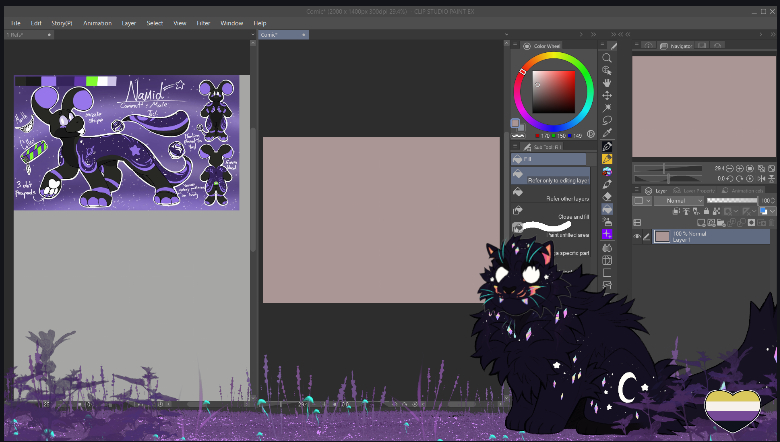The image size is (780, 442).
Task: Select the Layer 1 thumbnail
Action: 661,236
